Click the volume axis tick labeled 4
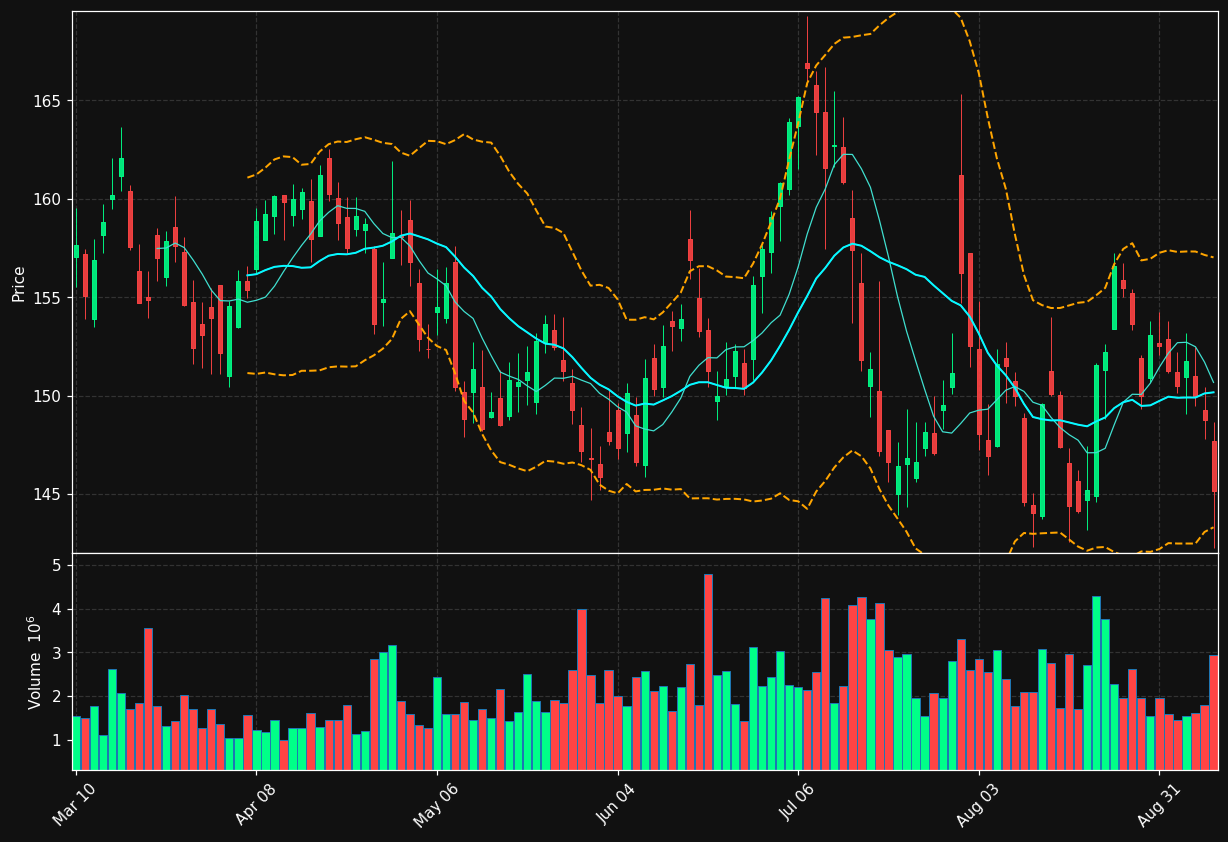The width and height of the screenshot is (1228, 842). tap(57, 609)
